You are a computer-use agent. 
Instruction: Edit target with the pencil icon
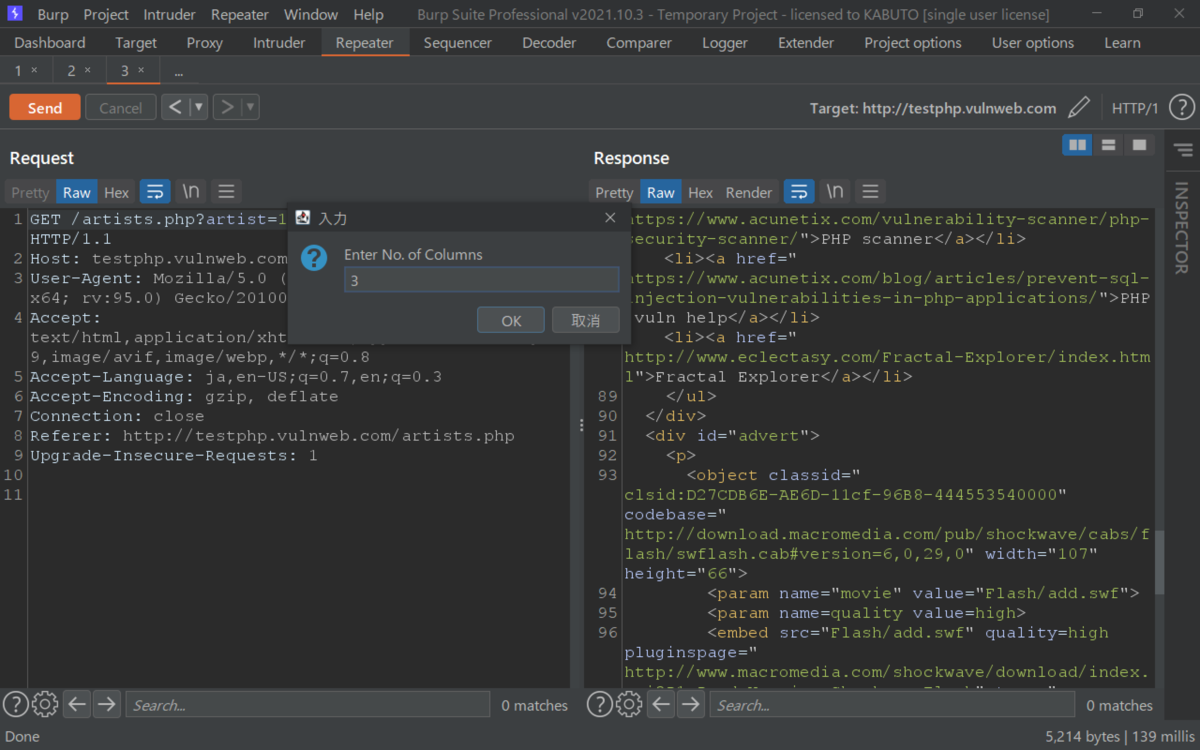(1079, 107)
